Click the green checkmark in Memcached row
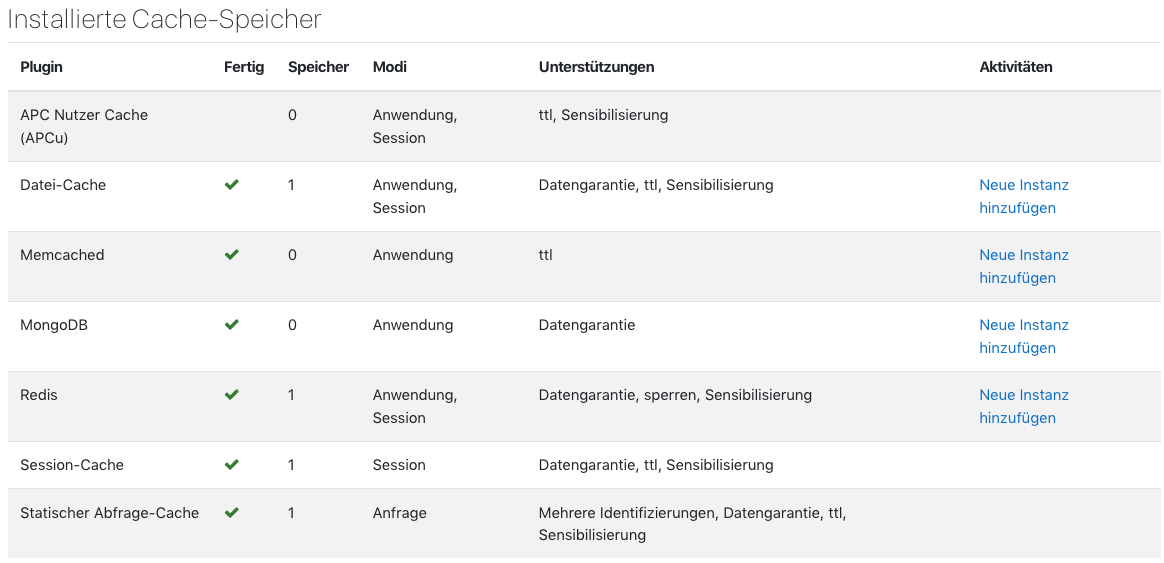The width and height of the screenshot is (1164, 563). pyautogui.click(x=232, y=255)
